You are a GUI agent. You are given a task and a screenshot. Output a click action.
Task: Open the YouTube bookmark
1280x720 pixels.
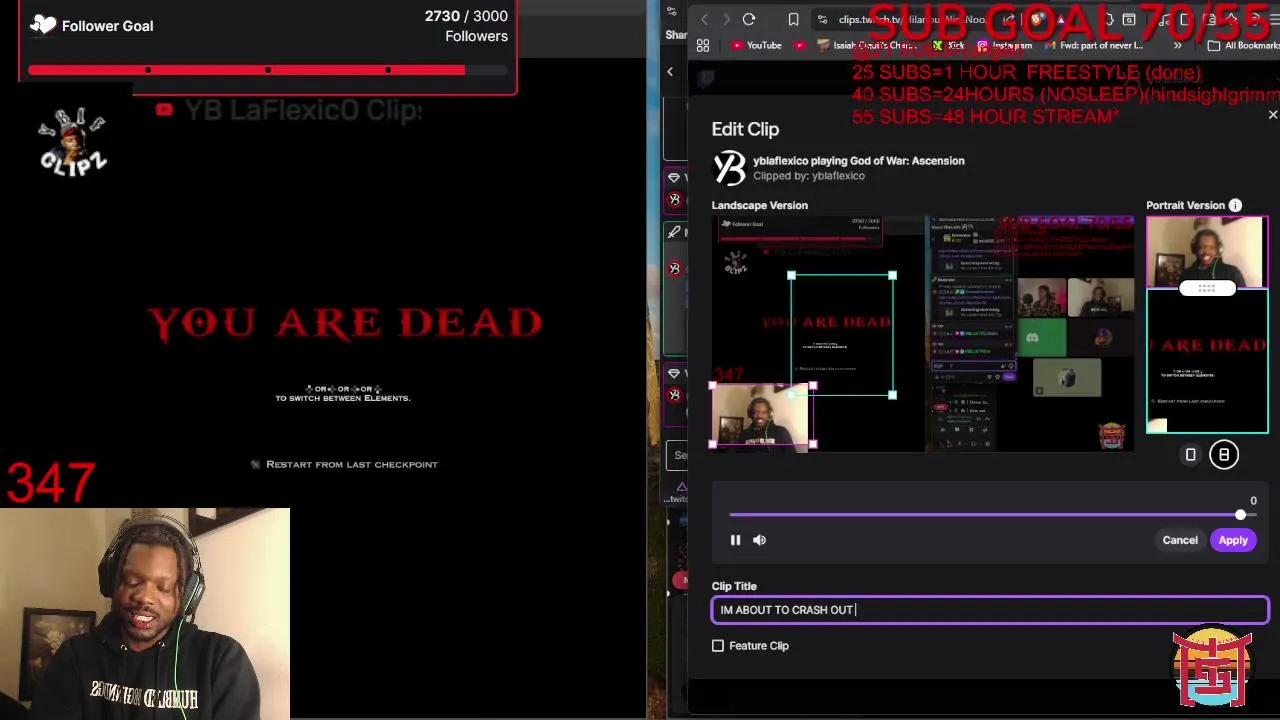tap(757, 45)
